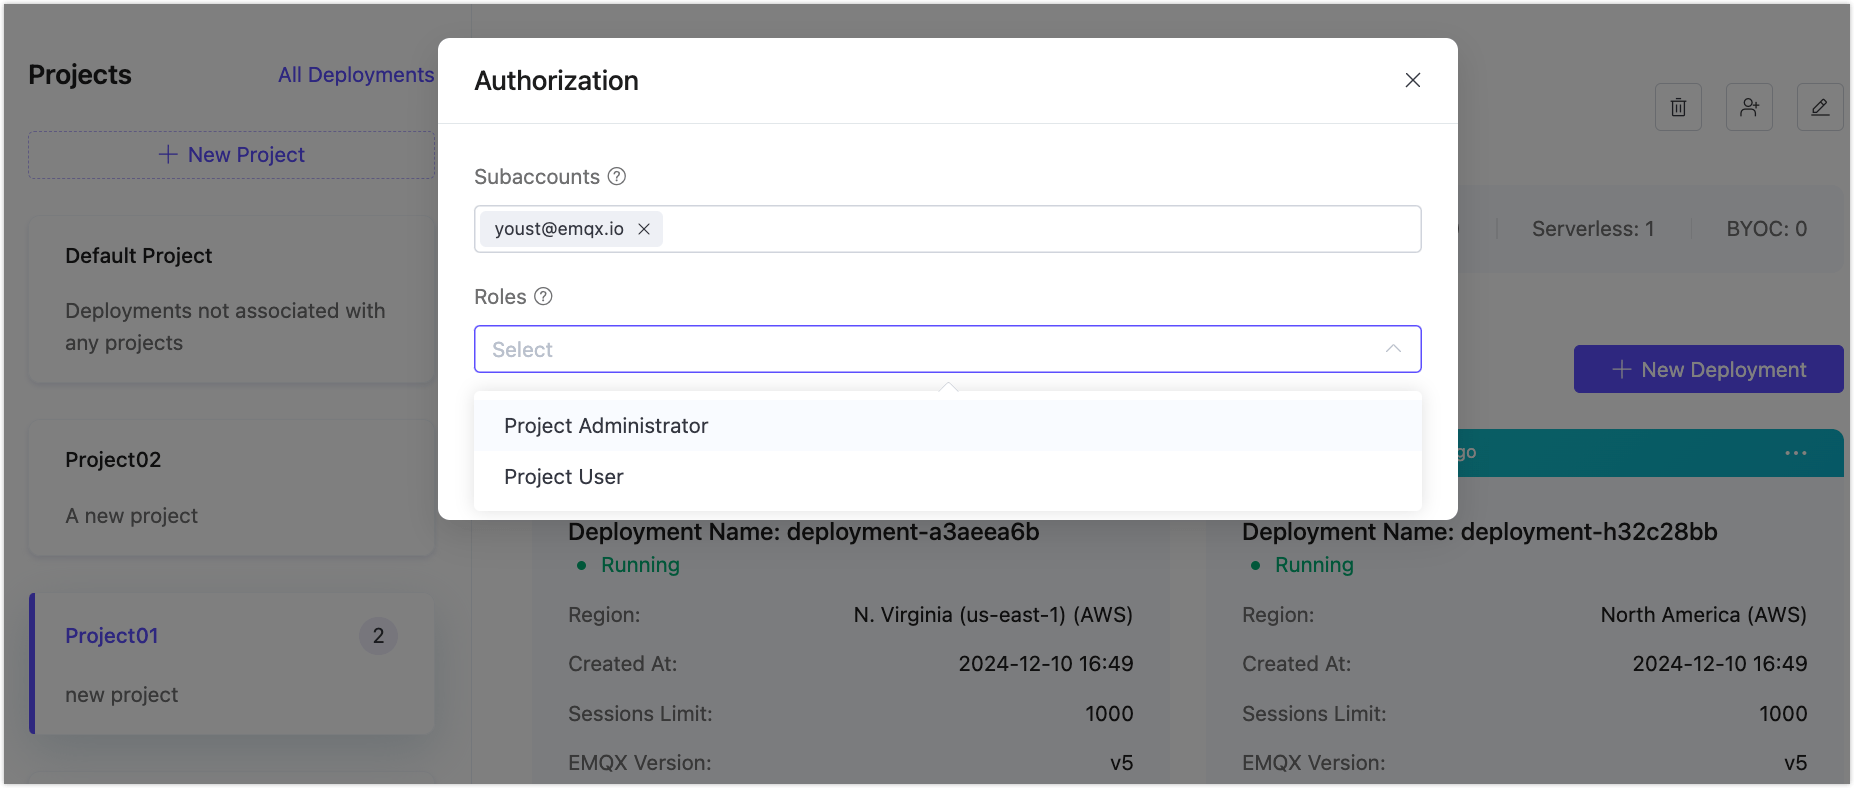Click the add user authorization icon
The height and width of the screenshot is (788, 1854).
pos(1748,107)
